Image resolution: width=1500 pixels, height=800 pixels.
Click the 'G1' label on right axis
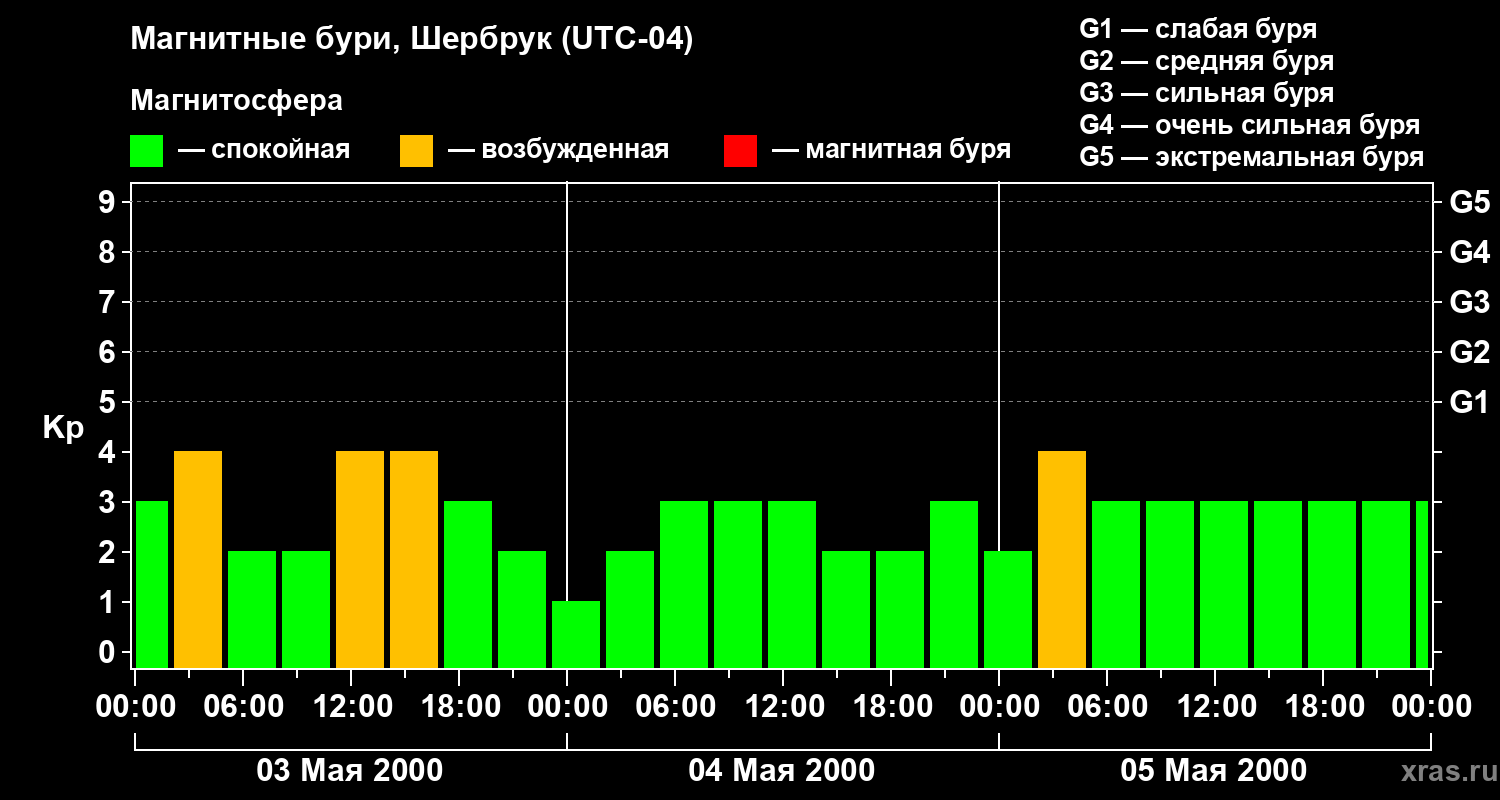pos(1470,403)
